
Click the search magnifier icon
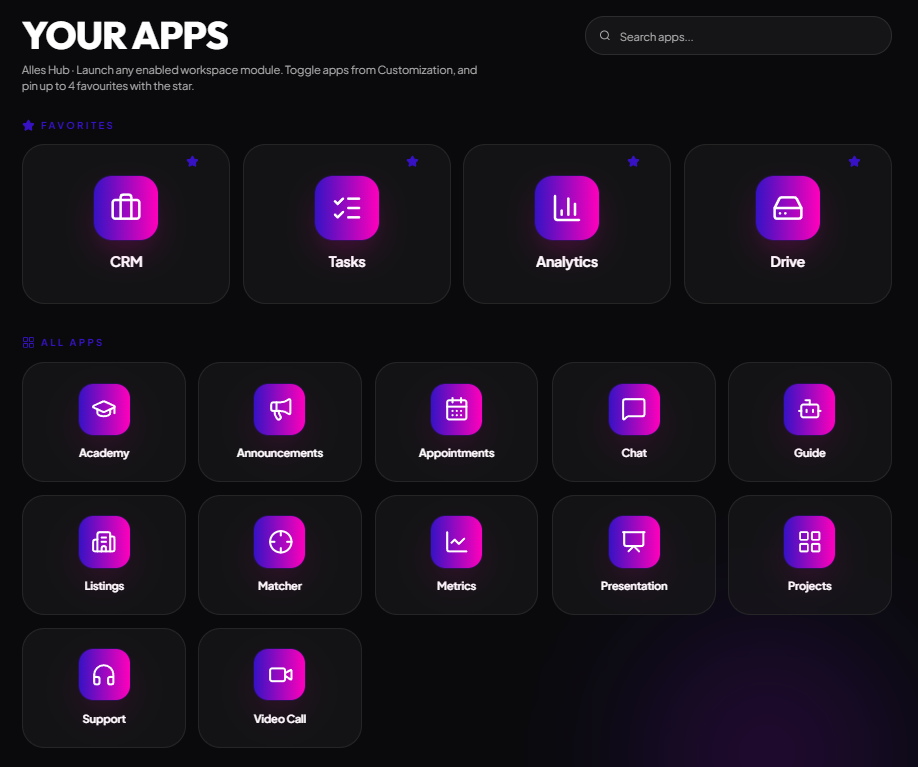[605, 36]
